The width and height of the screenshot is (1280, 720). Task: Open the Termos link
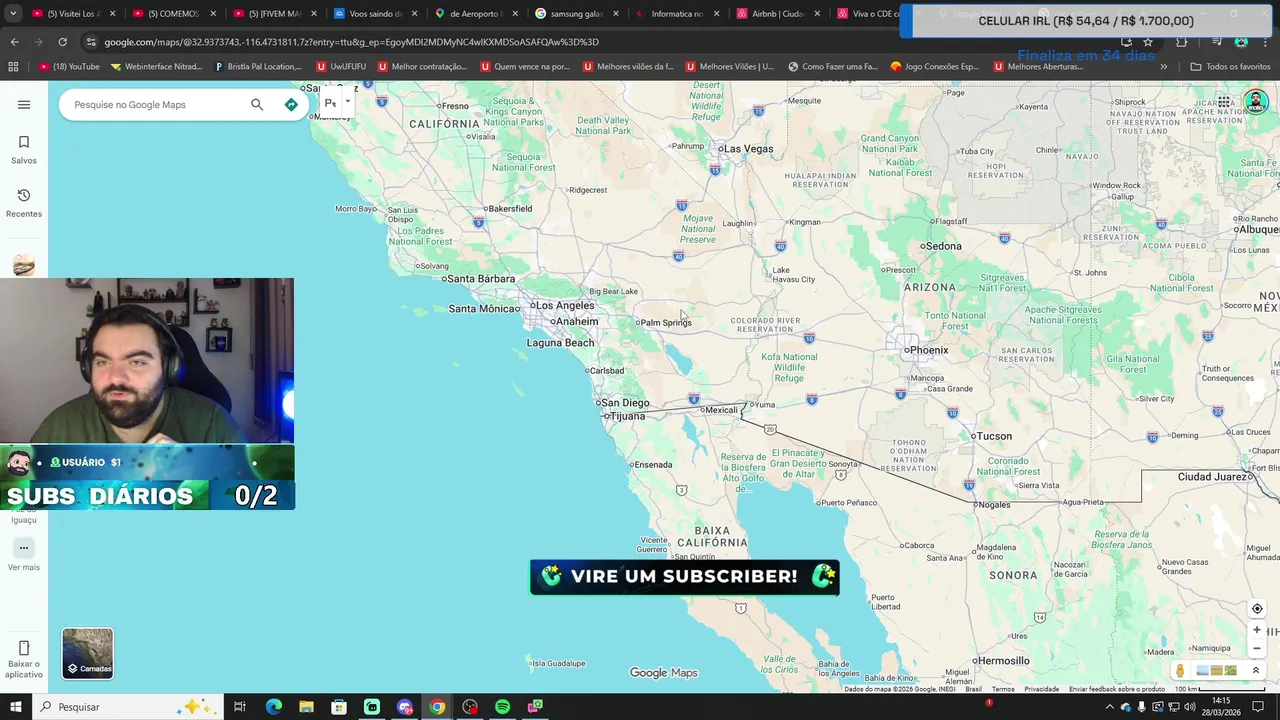(1003, 689)
